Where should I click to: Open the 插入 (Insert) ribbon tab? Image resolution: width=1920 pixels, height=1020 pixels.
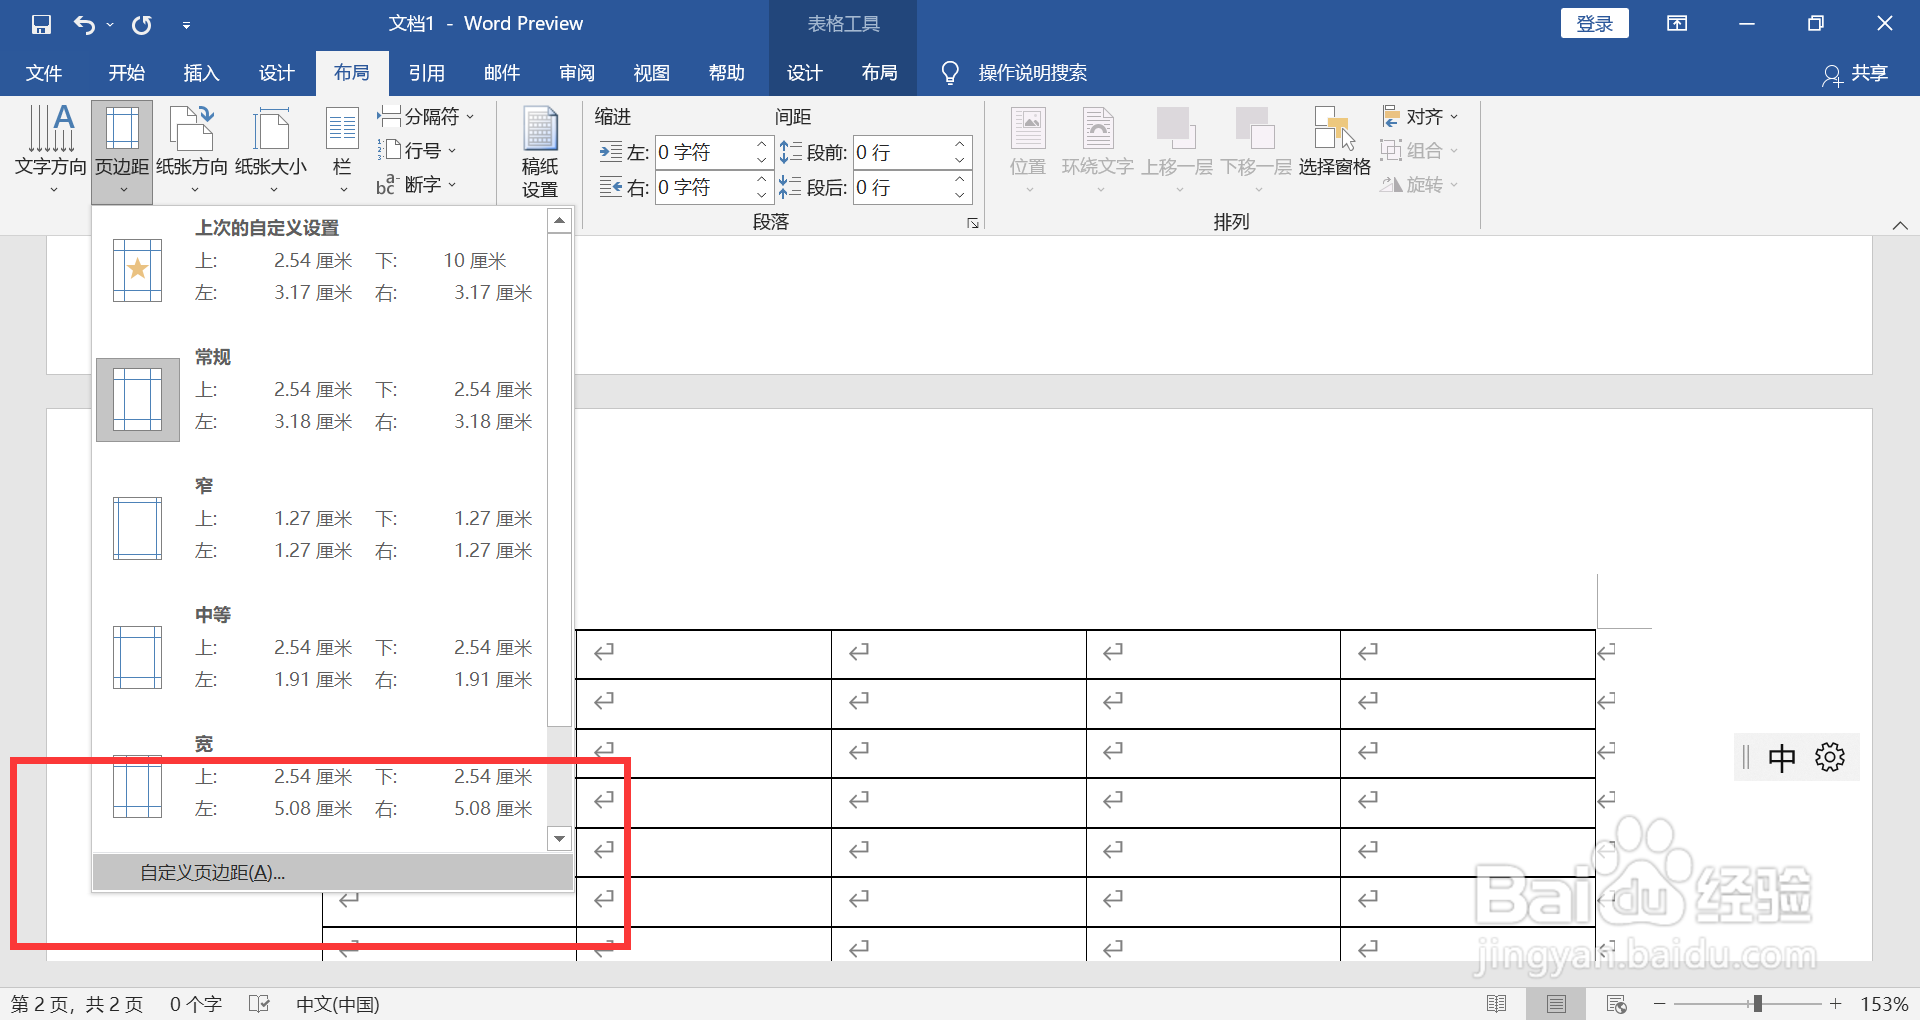coord(200,72)
